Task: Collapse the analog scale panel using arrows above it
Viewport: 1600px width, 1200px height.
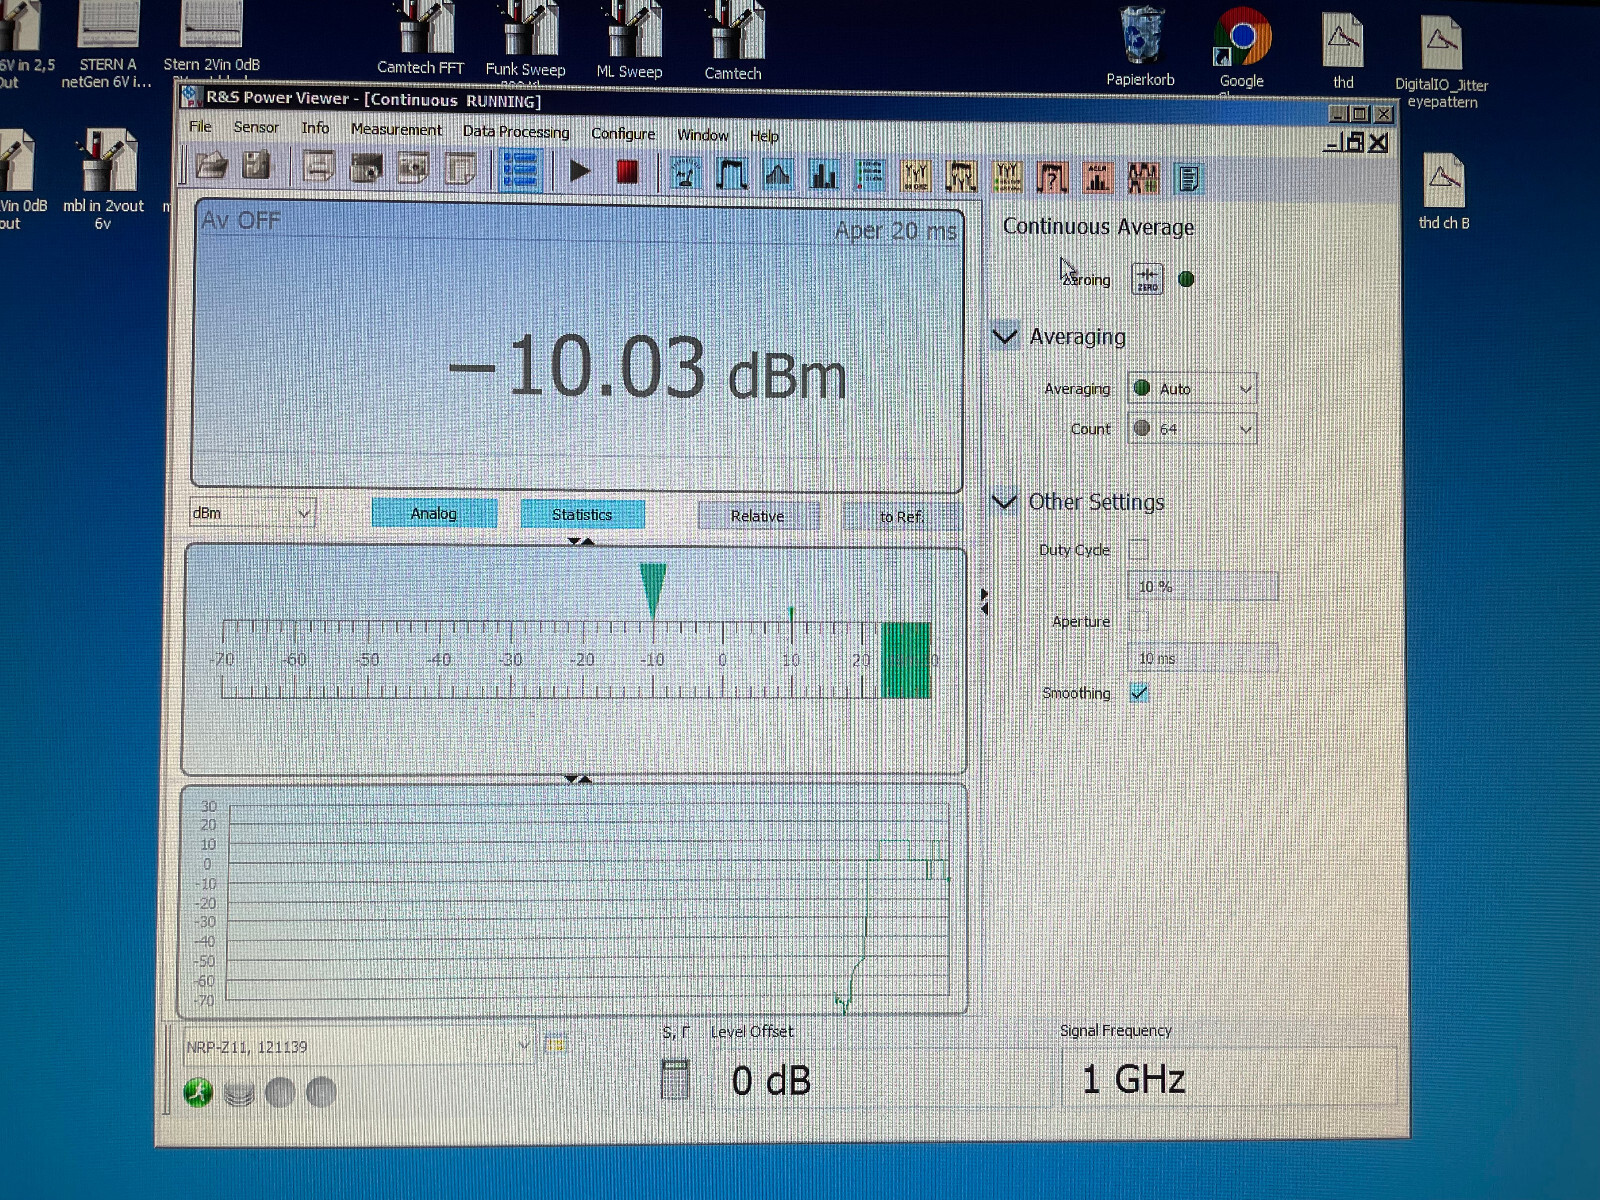Action: [x=581, y=541]
